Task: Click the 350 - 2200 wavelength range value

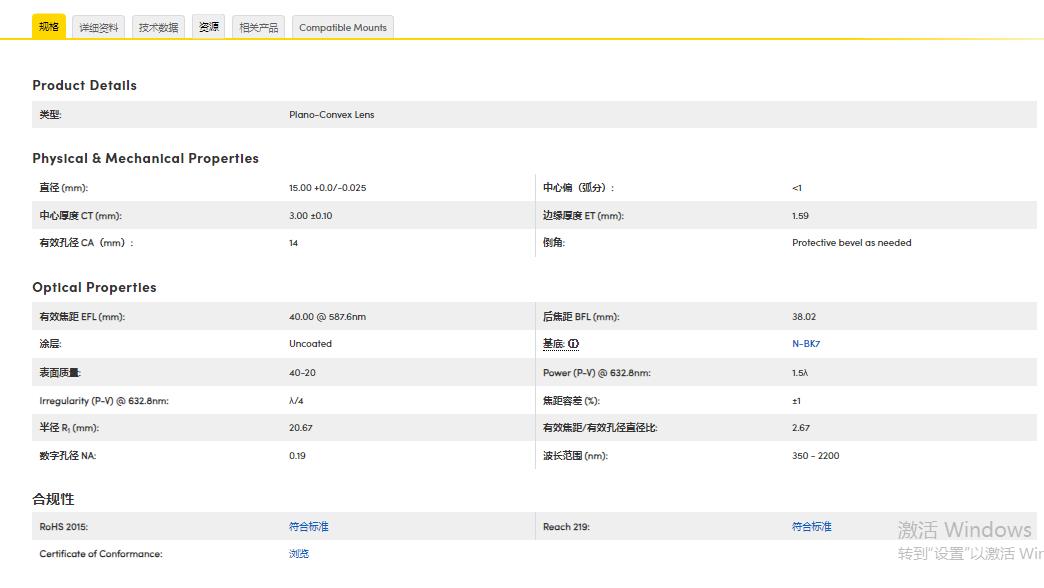Action: (x=815, y=456)
